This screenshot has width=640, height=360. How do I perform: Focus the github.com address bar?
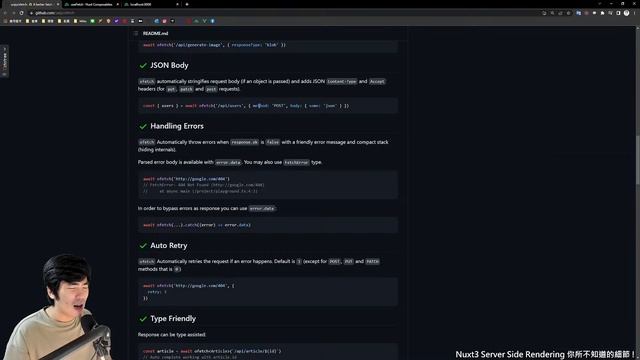tap(286, 13)
